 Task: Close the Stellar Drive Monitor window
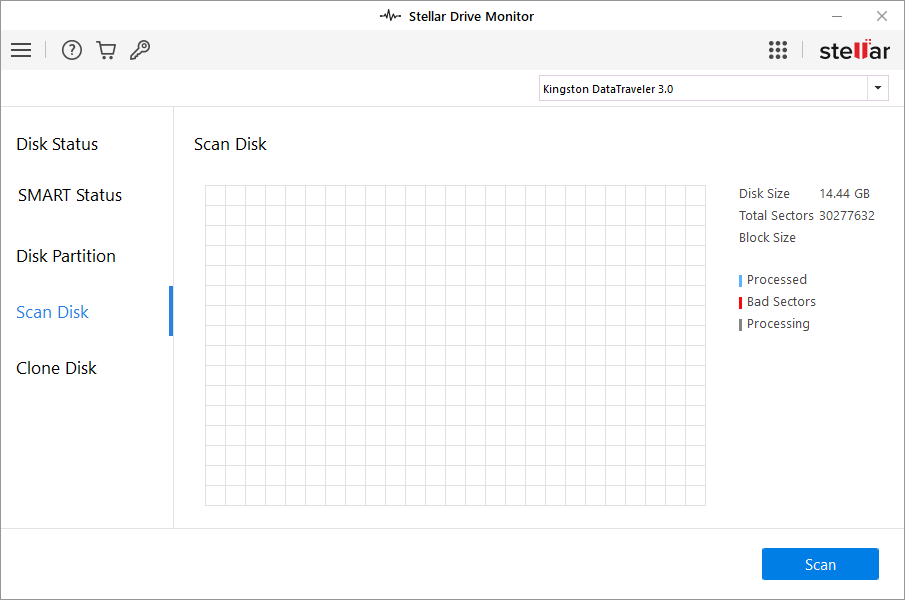point(882,16)
